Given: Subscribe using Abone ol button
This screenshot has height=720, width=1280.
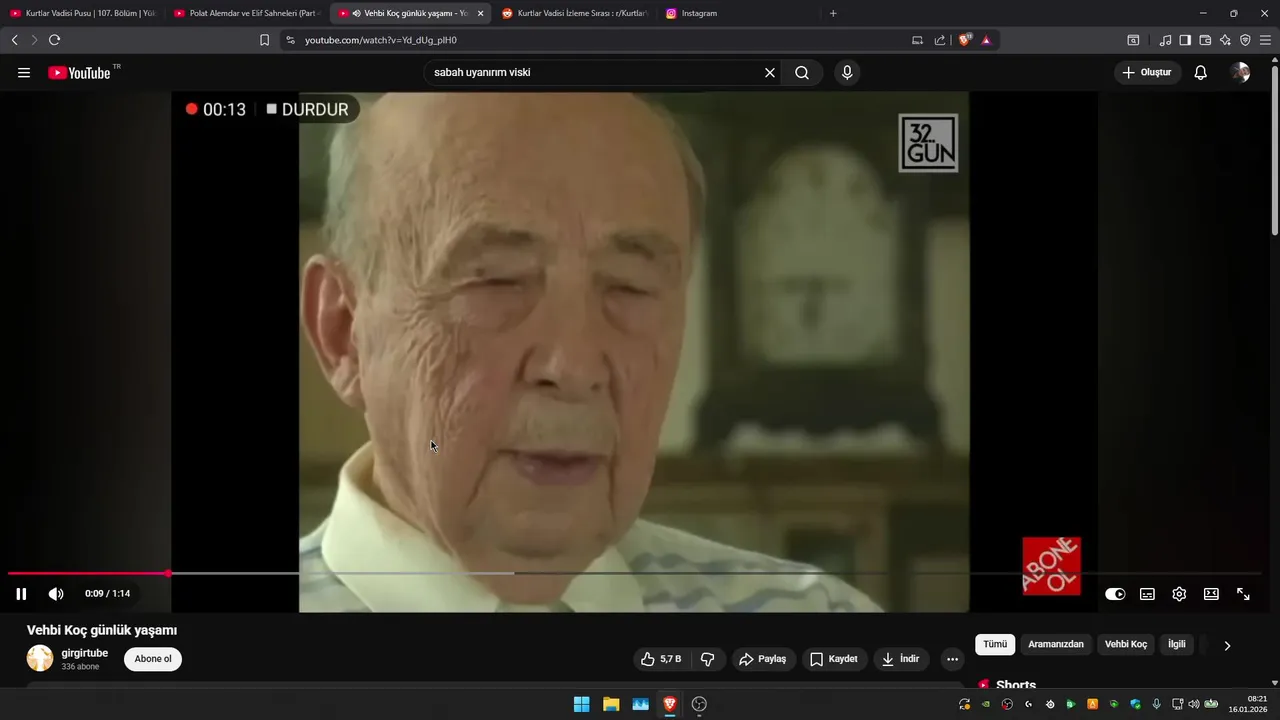Looking at the screenshot, I should [x=153, y=659].
